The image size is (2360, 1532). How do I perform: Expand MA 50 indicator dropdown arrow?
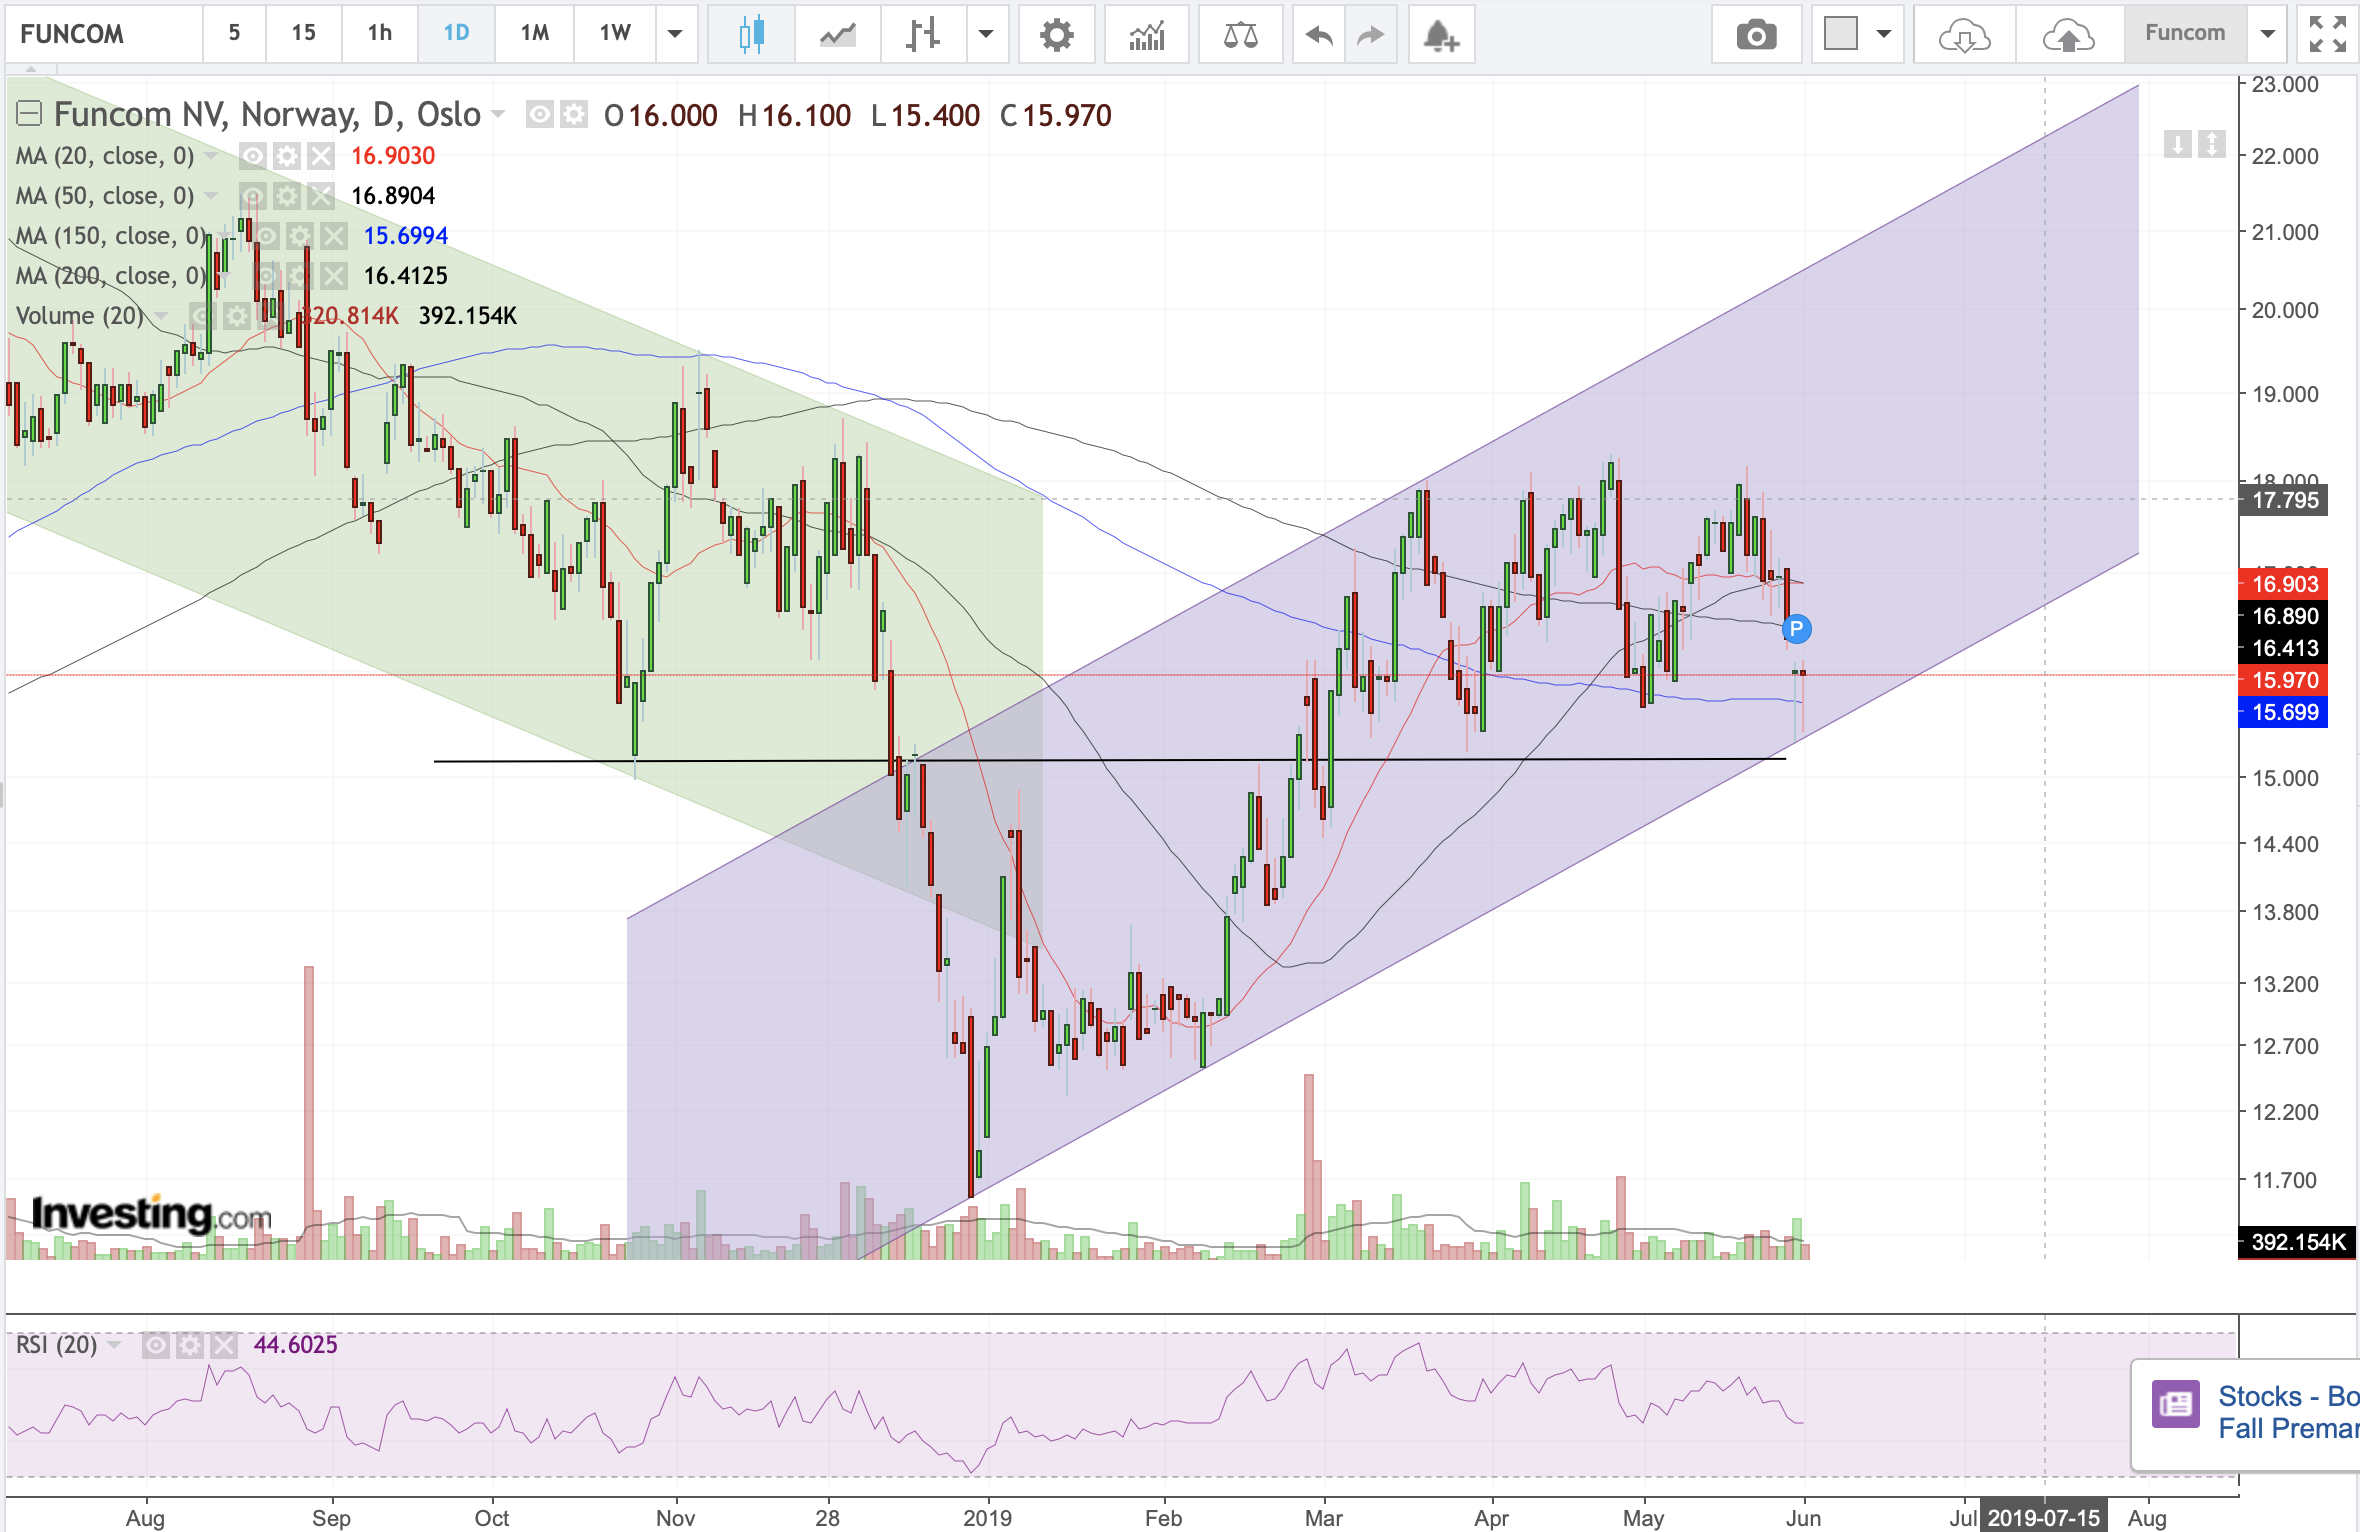click(211, 196)
